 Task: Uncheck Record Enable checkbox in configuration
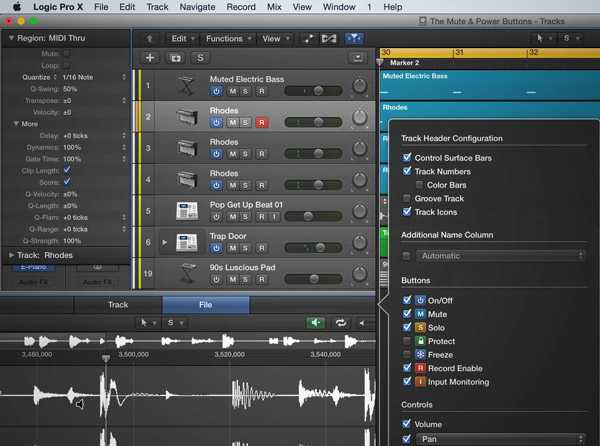tap(407, 368)
